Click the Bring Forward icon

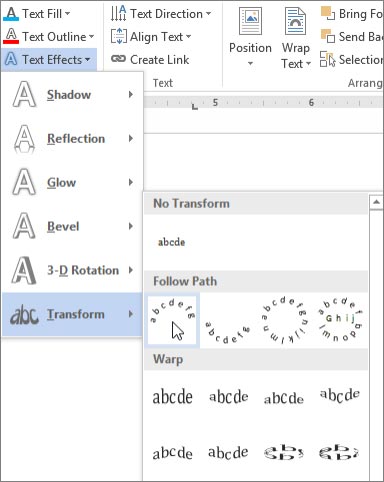328,13
